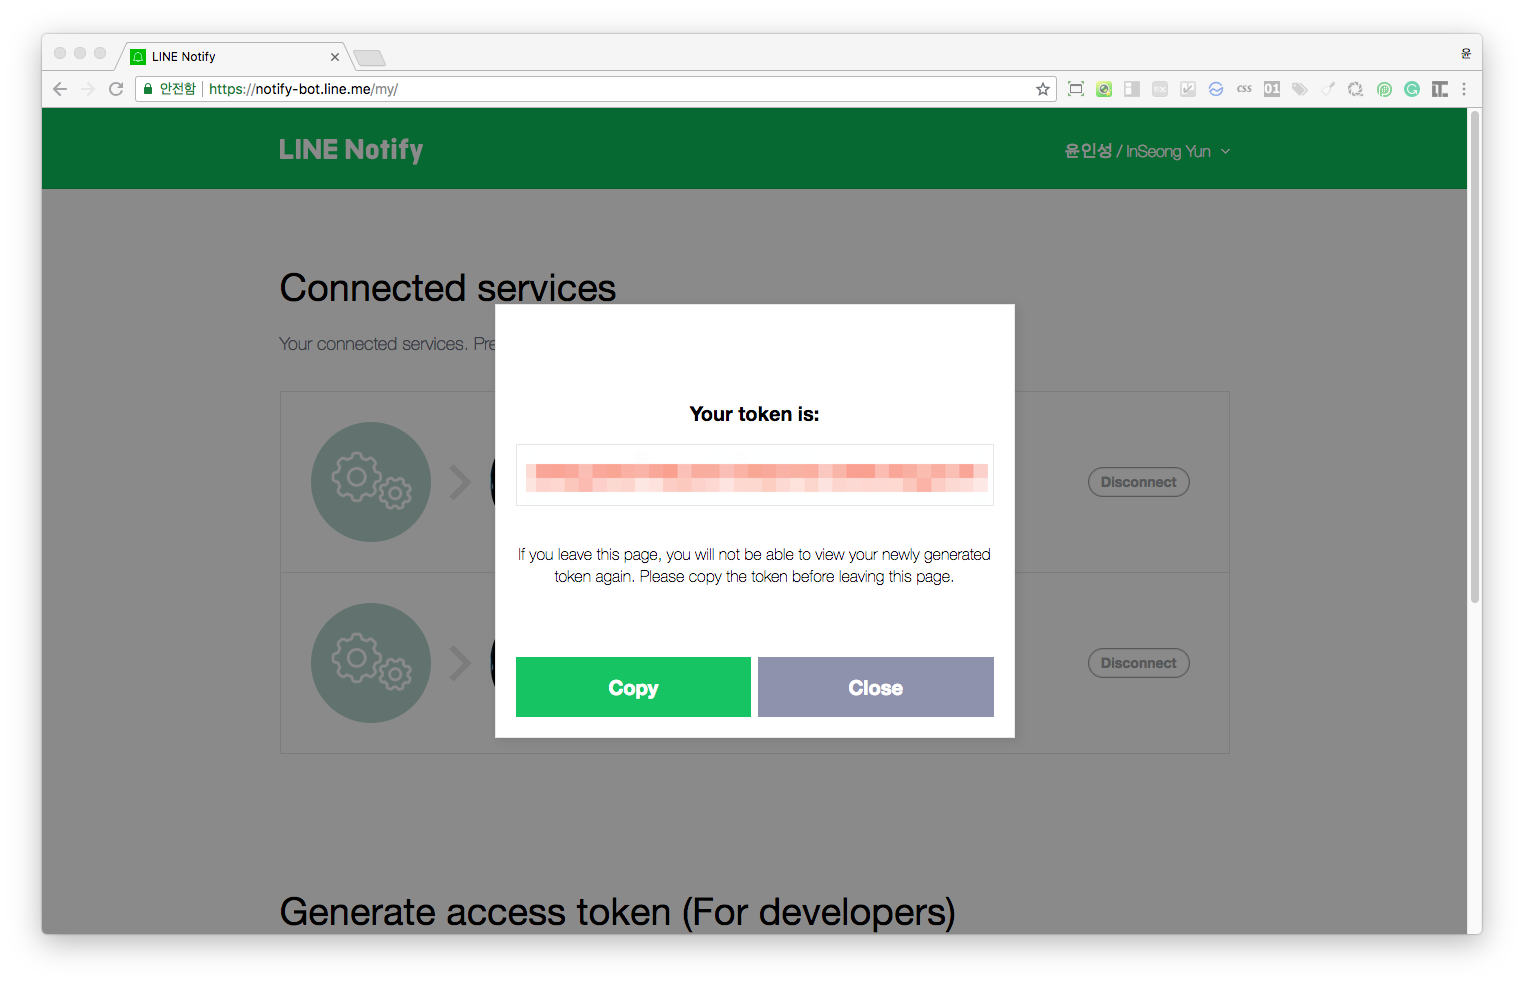Select the blurred token text field
Viewport: 1524px width, 984px height.
tap(755, 475)
